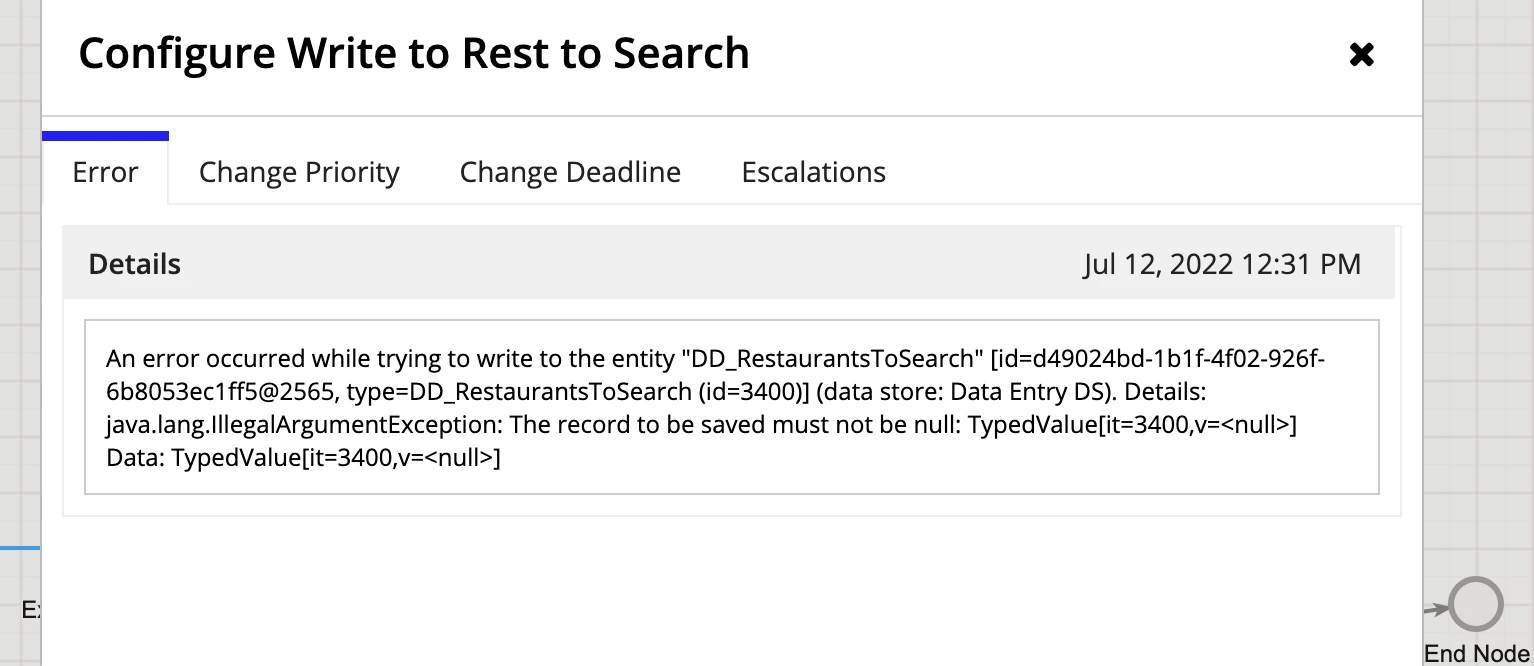Click the process canvas grid above End Node
This screenshot has width=1534, height=666.
pos(1478,300)
